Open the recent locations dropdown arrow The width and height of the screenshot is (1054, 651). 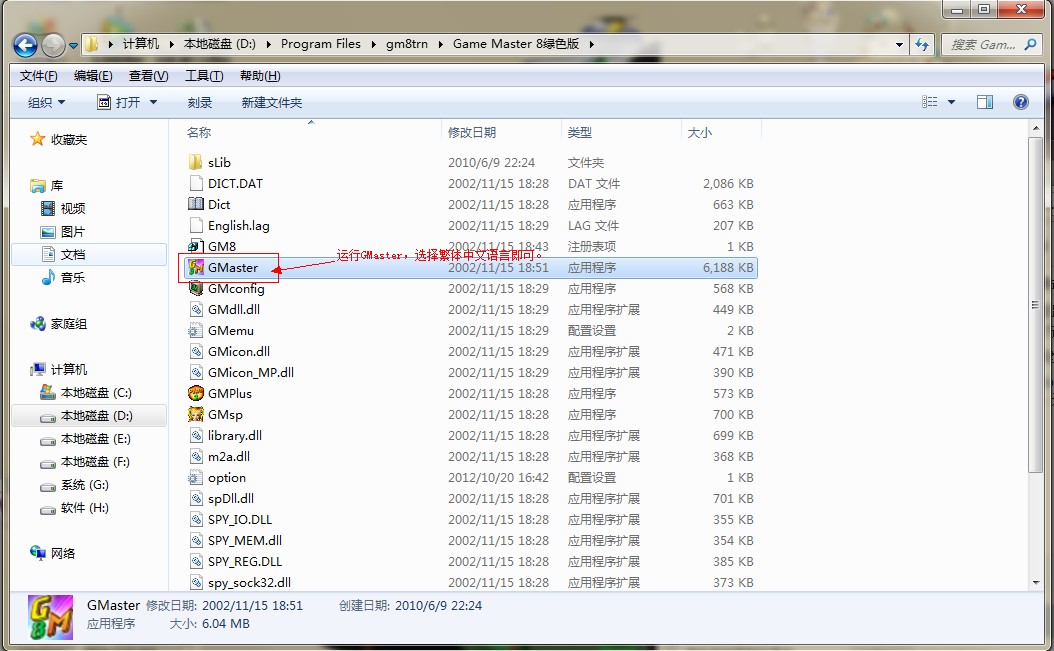pyautogui.click(x=73, y=46)
